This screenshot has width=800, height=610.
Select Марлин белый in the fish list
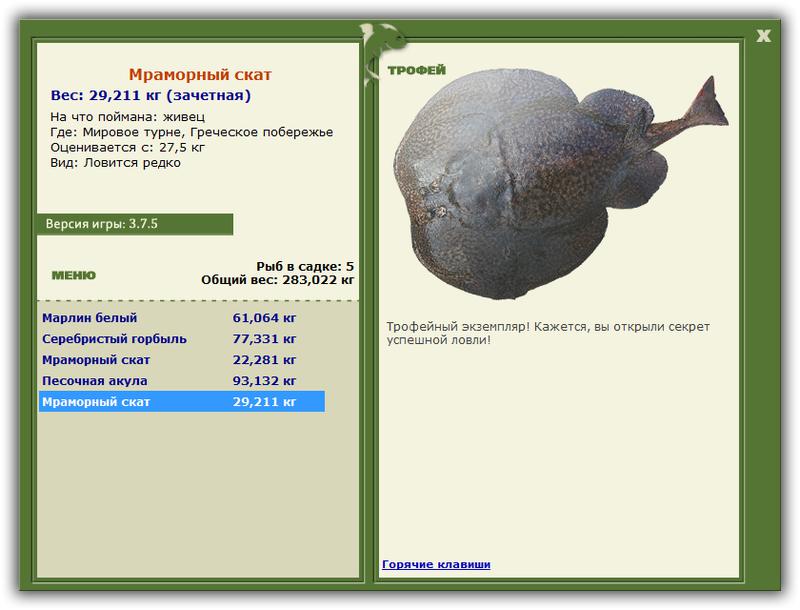(182, 318)
